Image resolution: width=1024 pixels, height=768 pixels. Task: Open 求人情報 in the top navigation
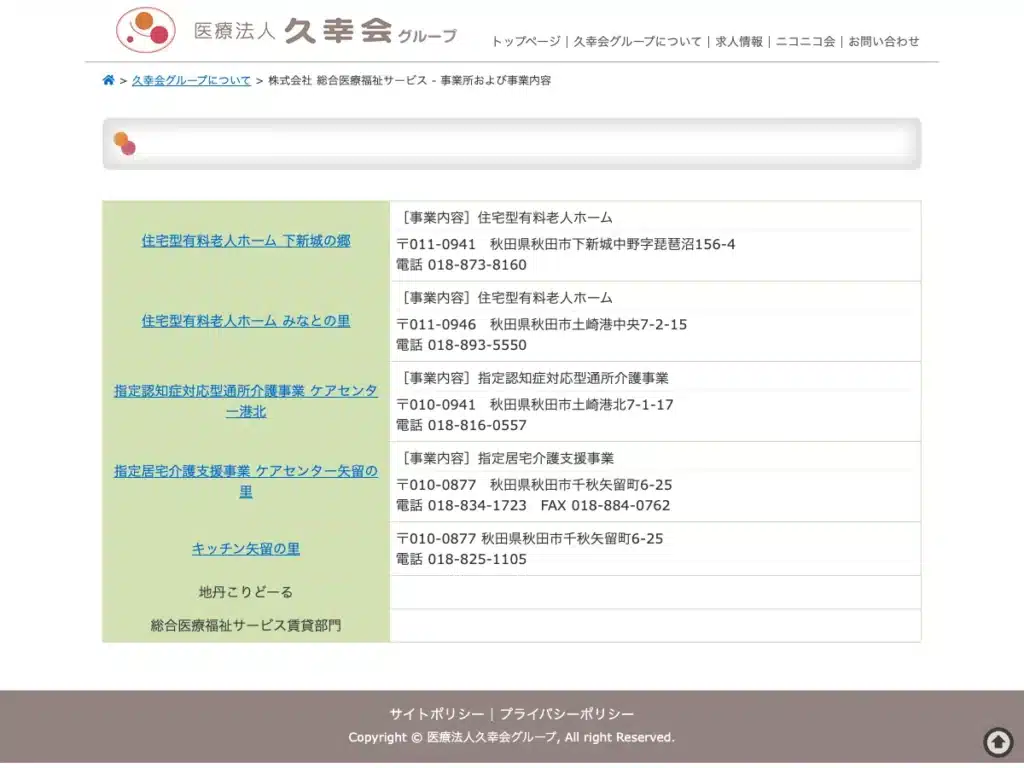[x=739, y=42]
